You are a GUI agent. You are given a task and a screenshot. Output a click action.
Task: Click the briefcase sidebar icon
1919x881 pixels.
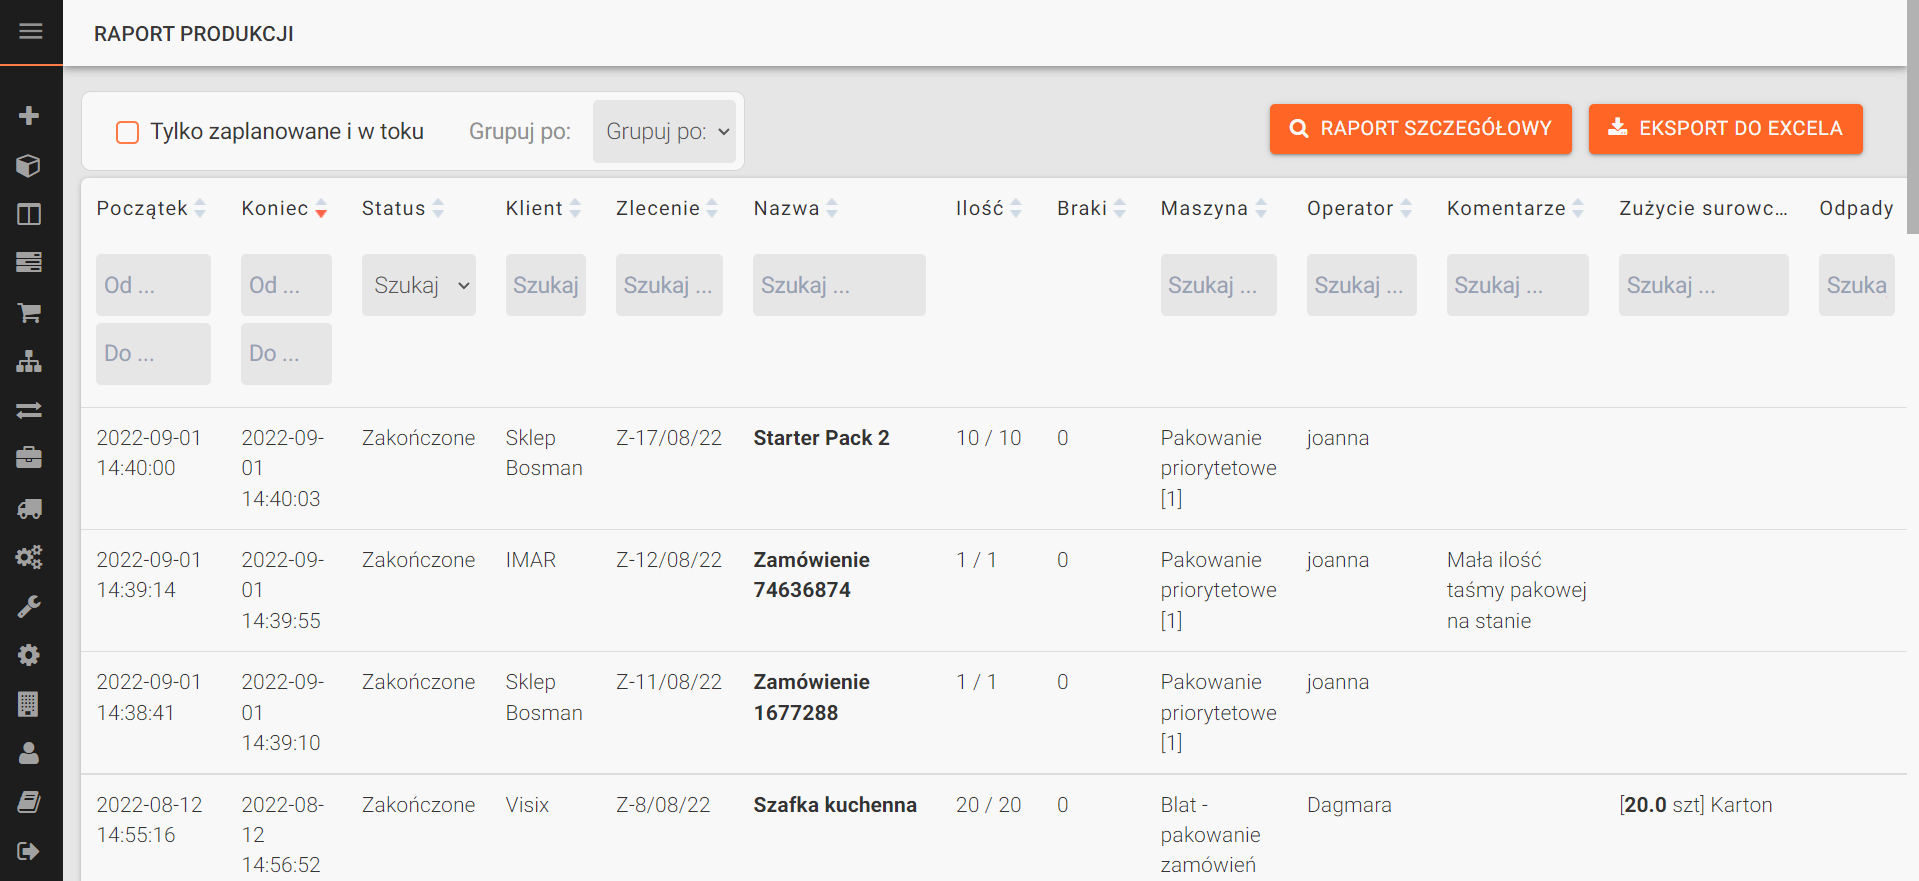pyautogui.click(x=29, y=459)
